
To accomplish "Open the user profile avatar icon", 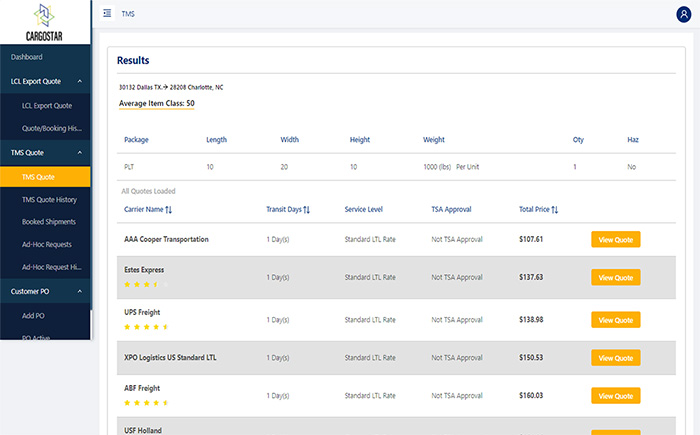I will [x=683, y=14].
